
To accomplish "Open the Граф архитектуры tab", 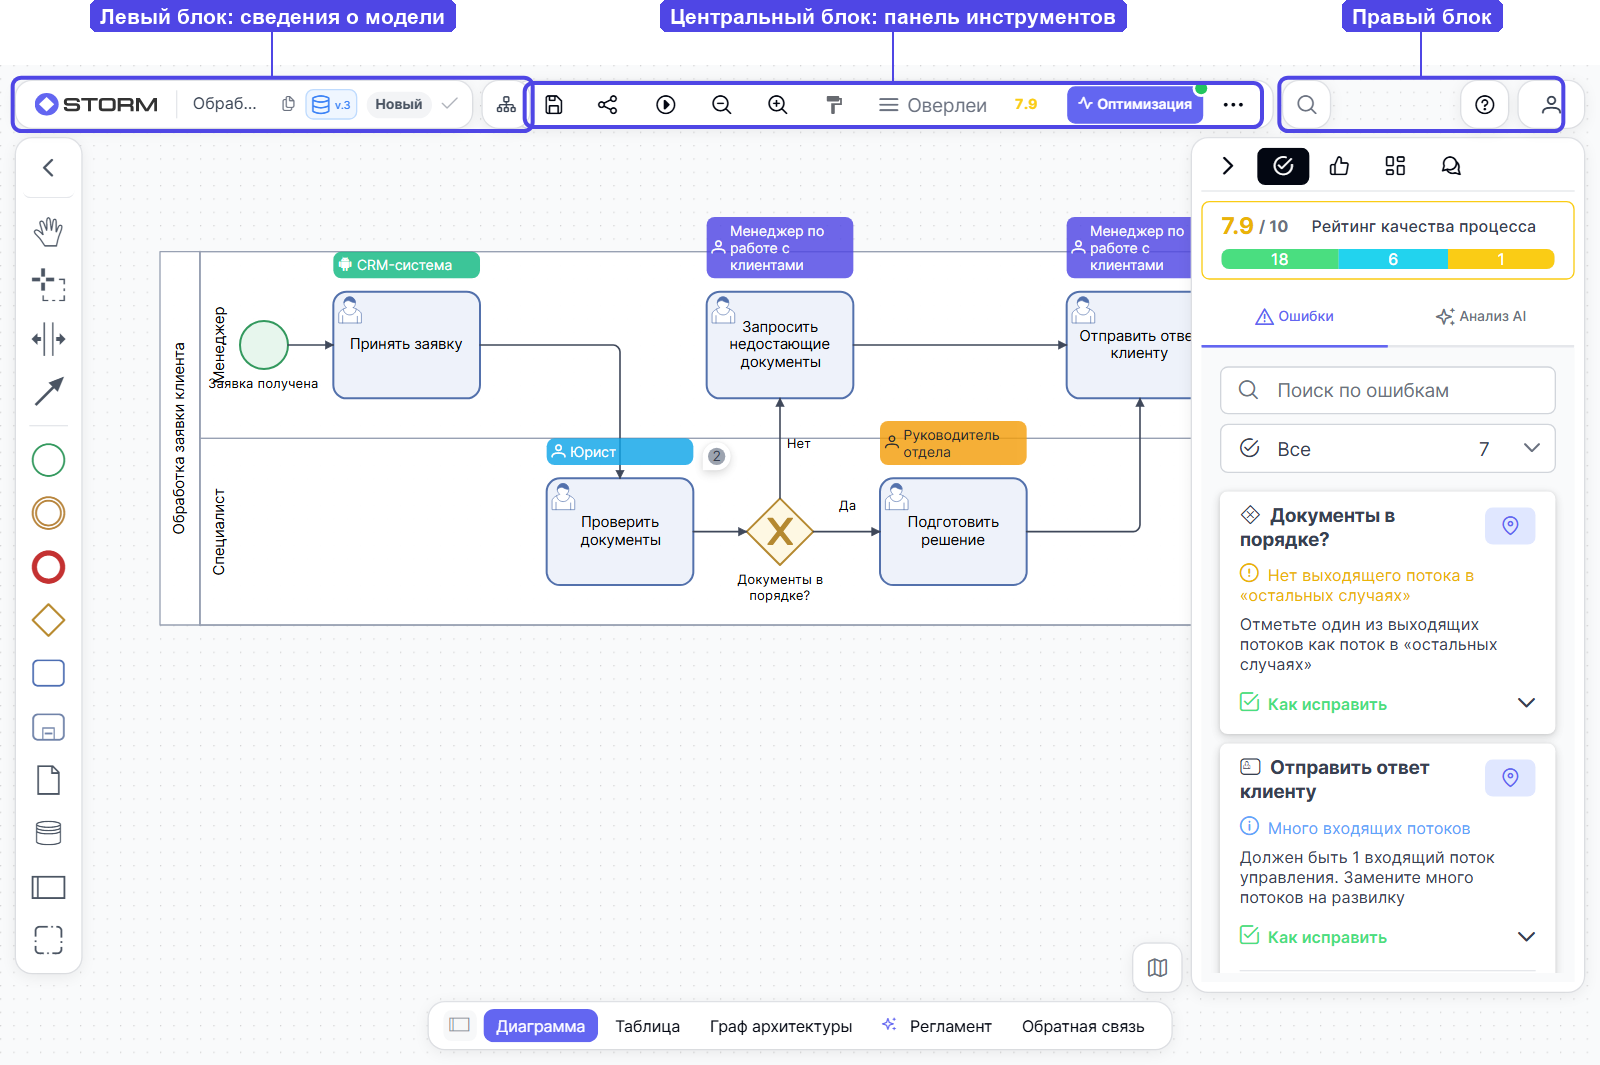I will [x=781, y=1026].
